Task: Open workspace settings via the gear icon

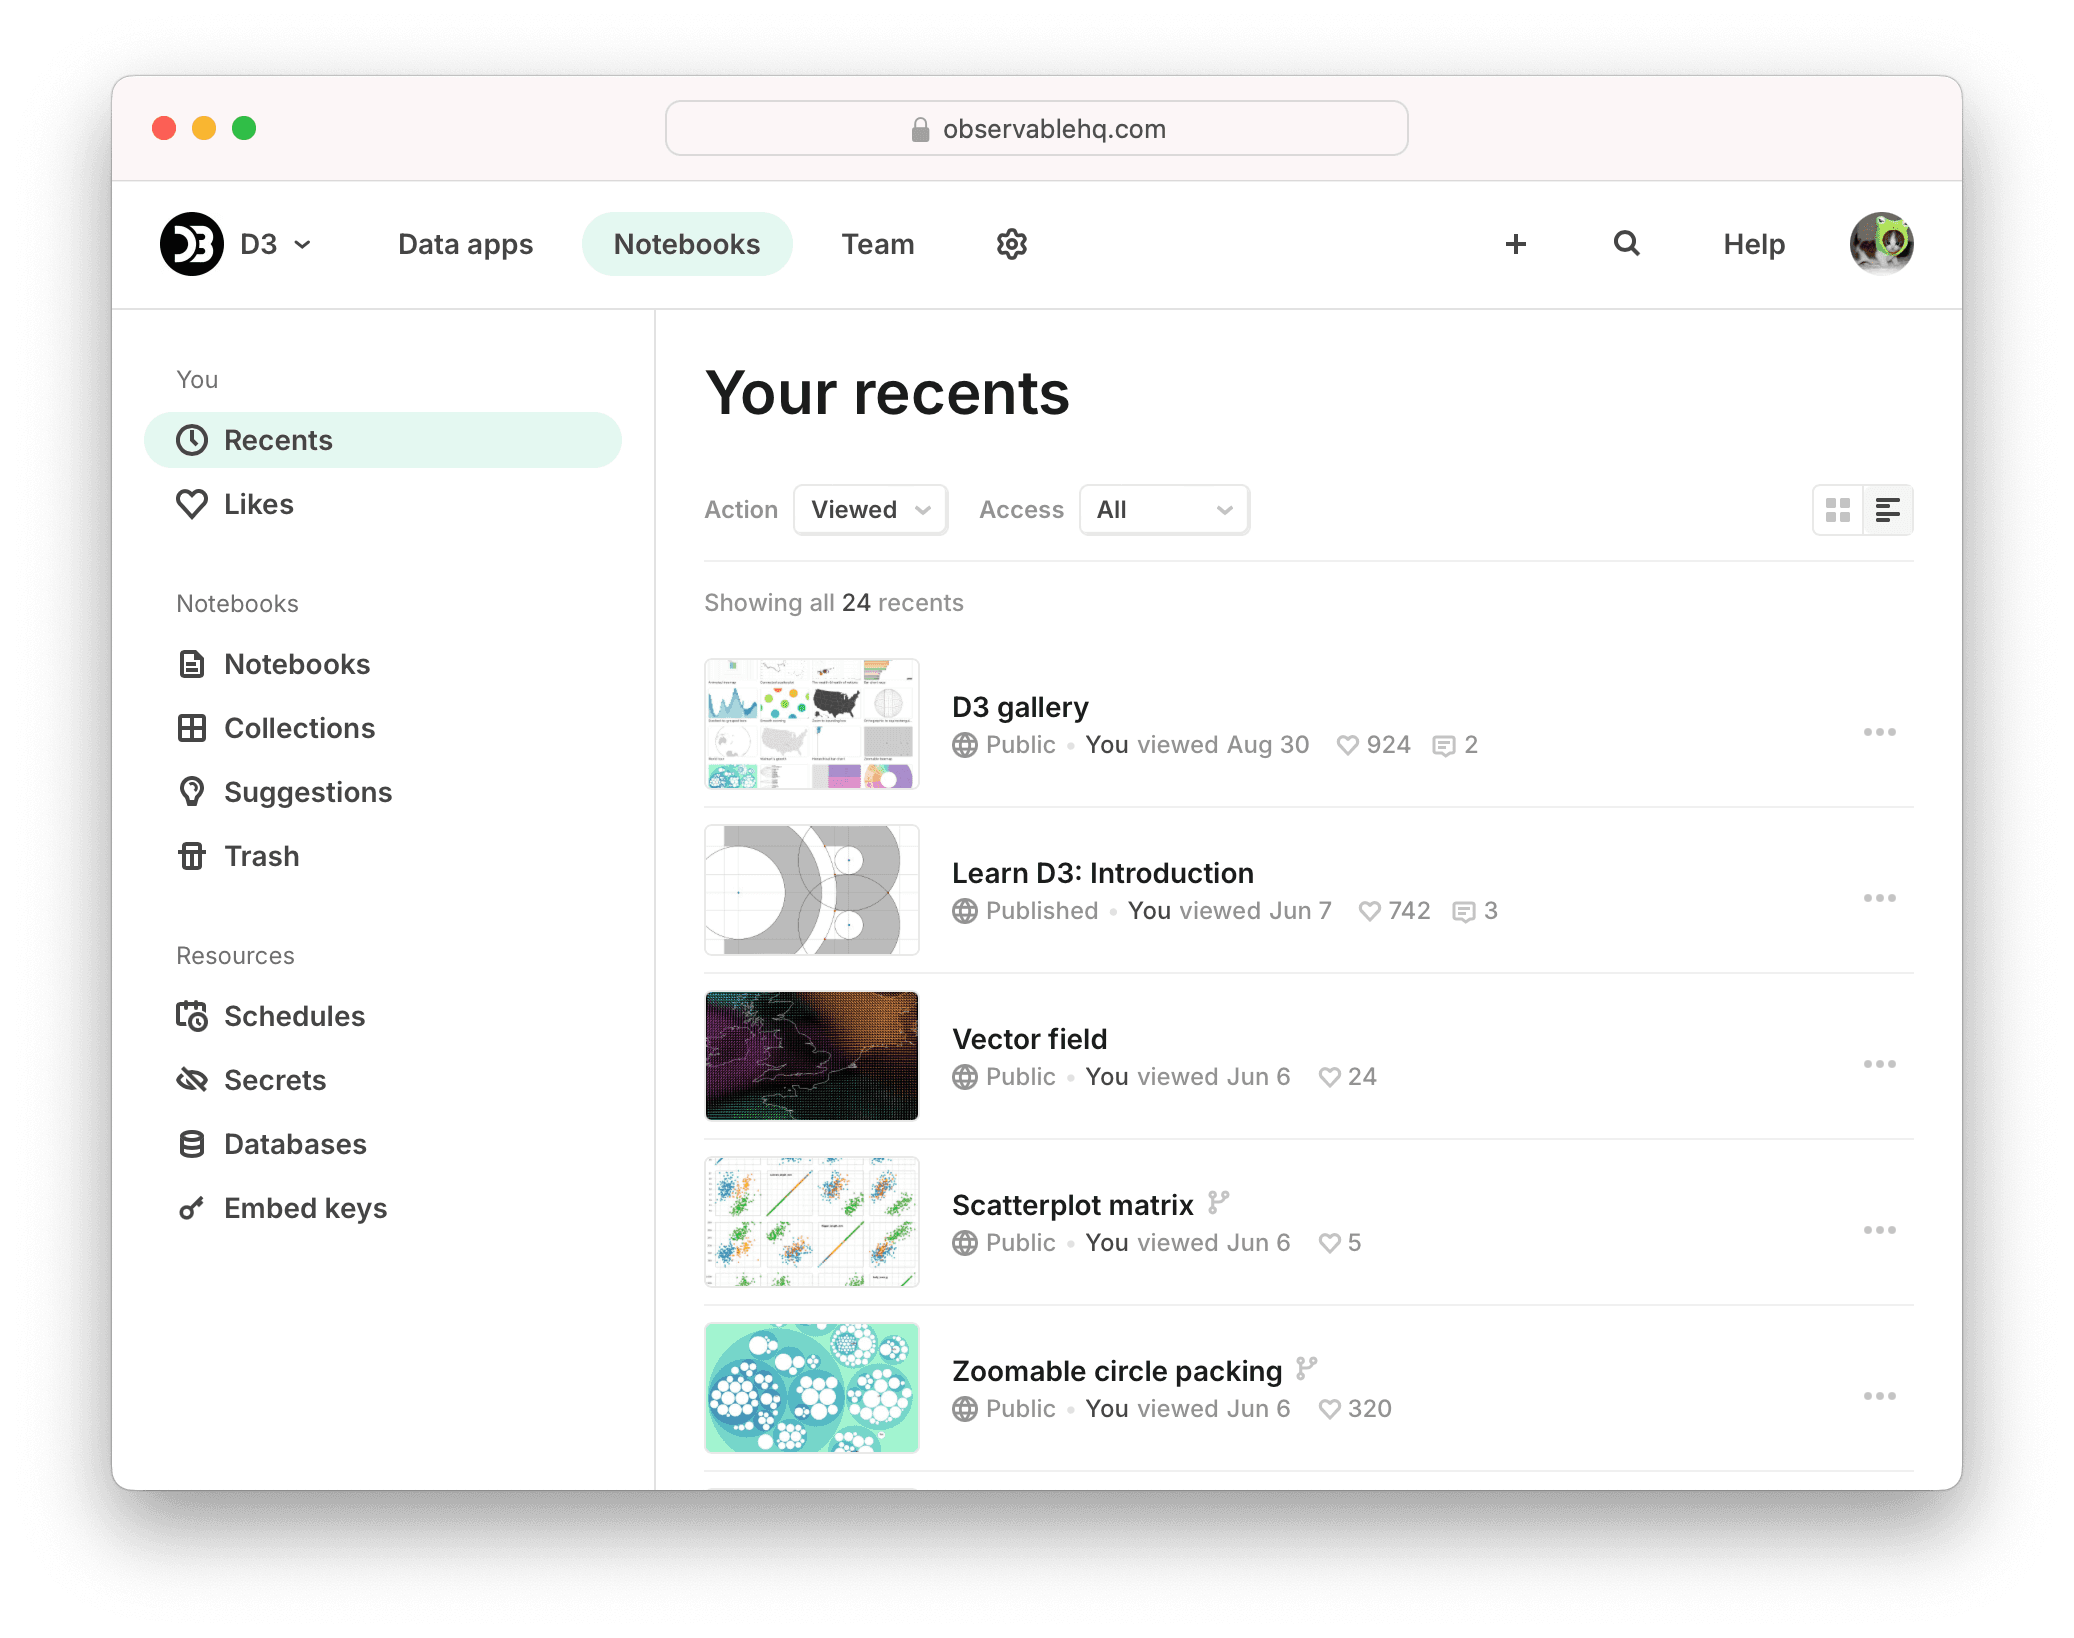Action: [x=1011, y=243]
